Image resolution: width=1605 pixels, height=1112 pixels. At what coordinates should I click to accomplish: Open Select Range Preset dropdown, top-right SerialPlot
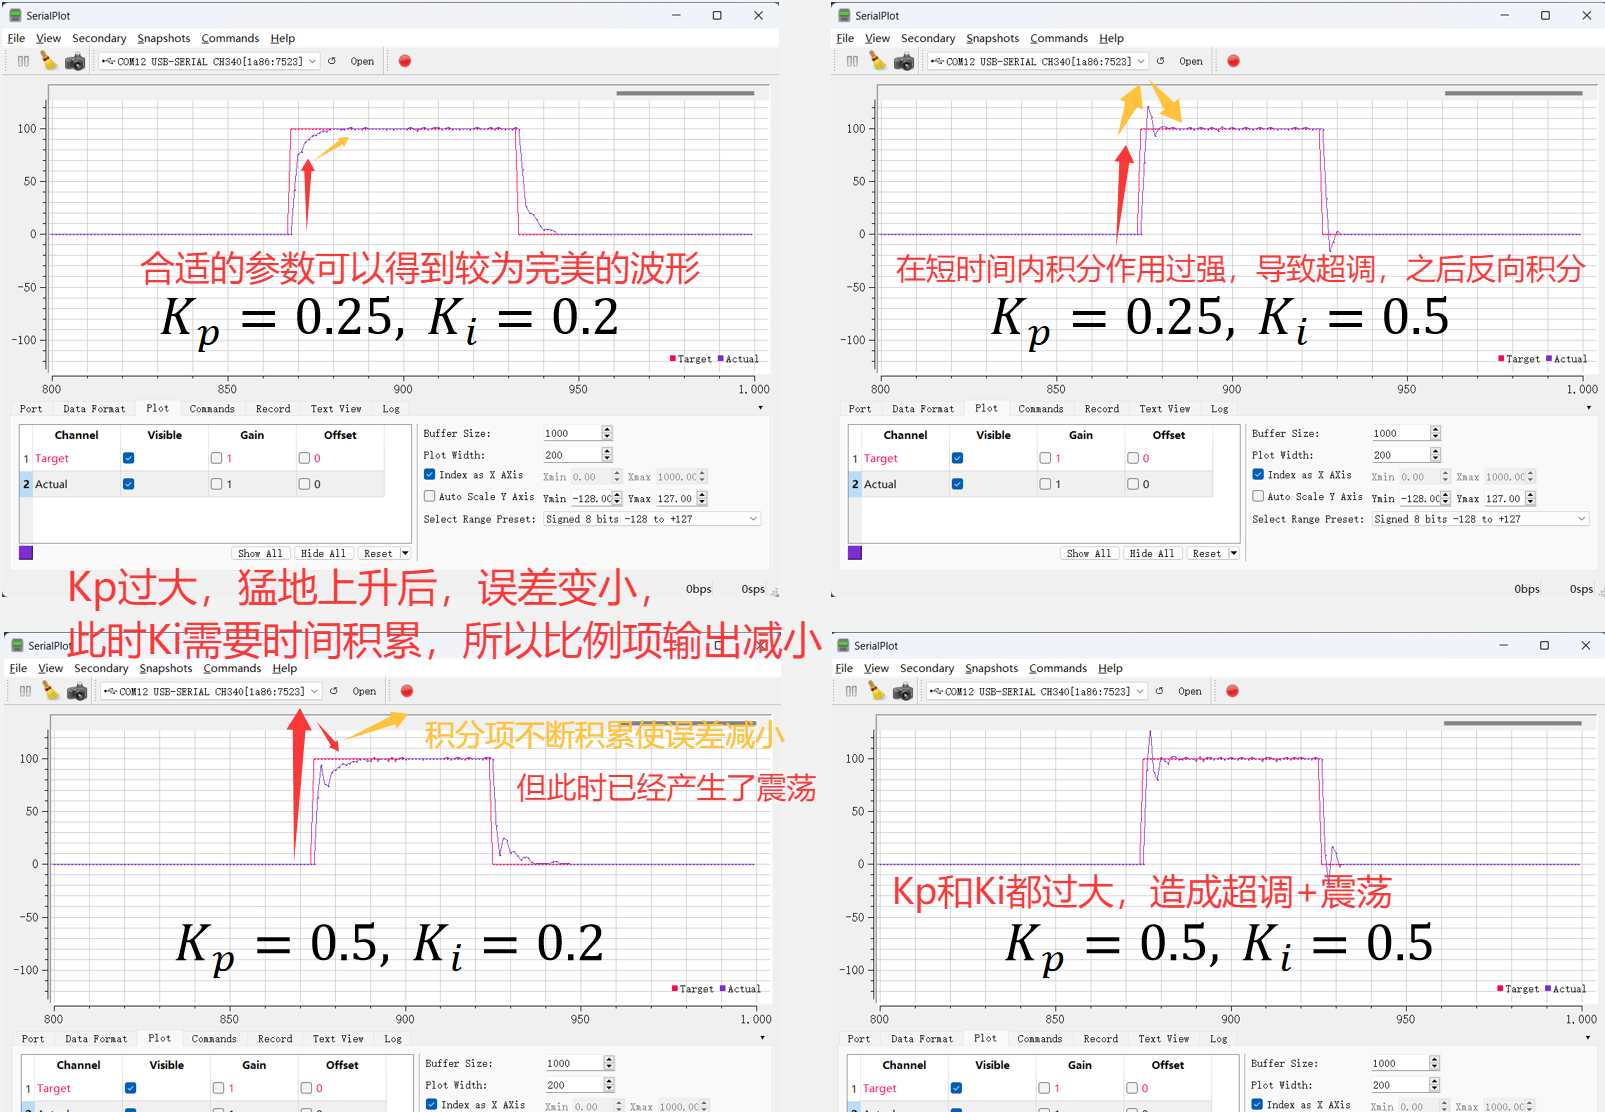pos(1481,519)
